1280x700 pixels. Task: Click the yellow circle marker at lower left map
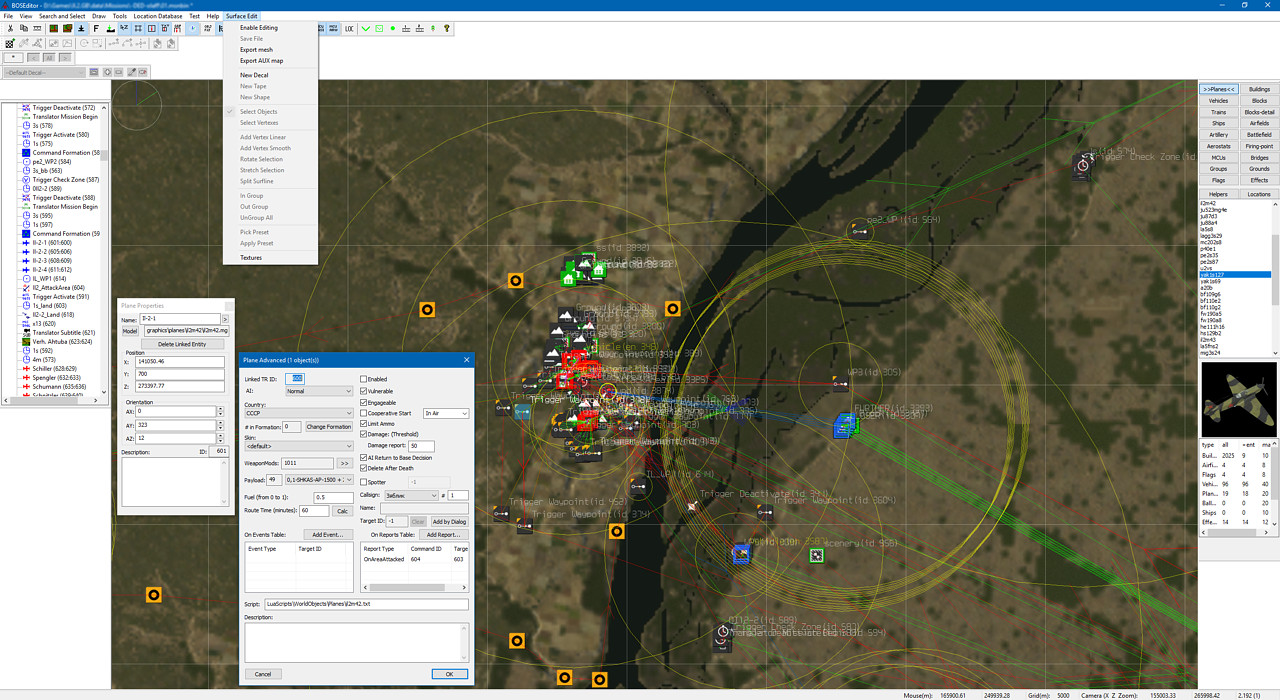(154, 595)
